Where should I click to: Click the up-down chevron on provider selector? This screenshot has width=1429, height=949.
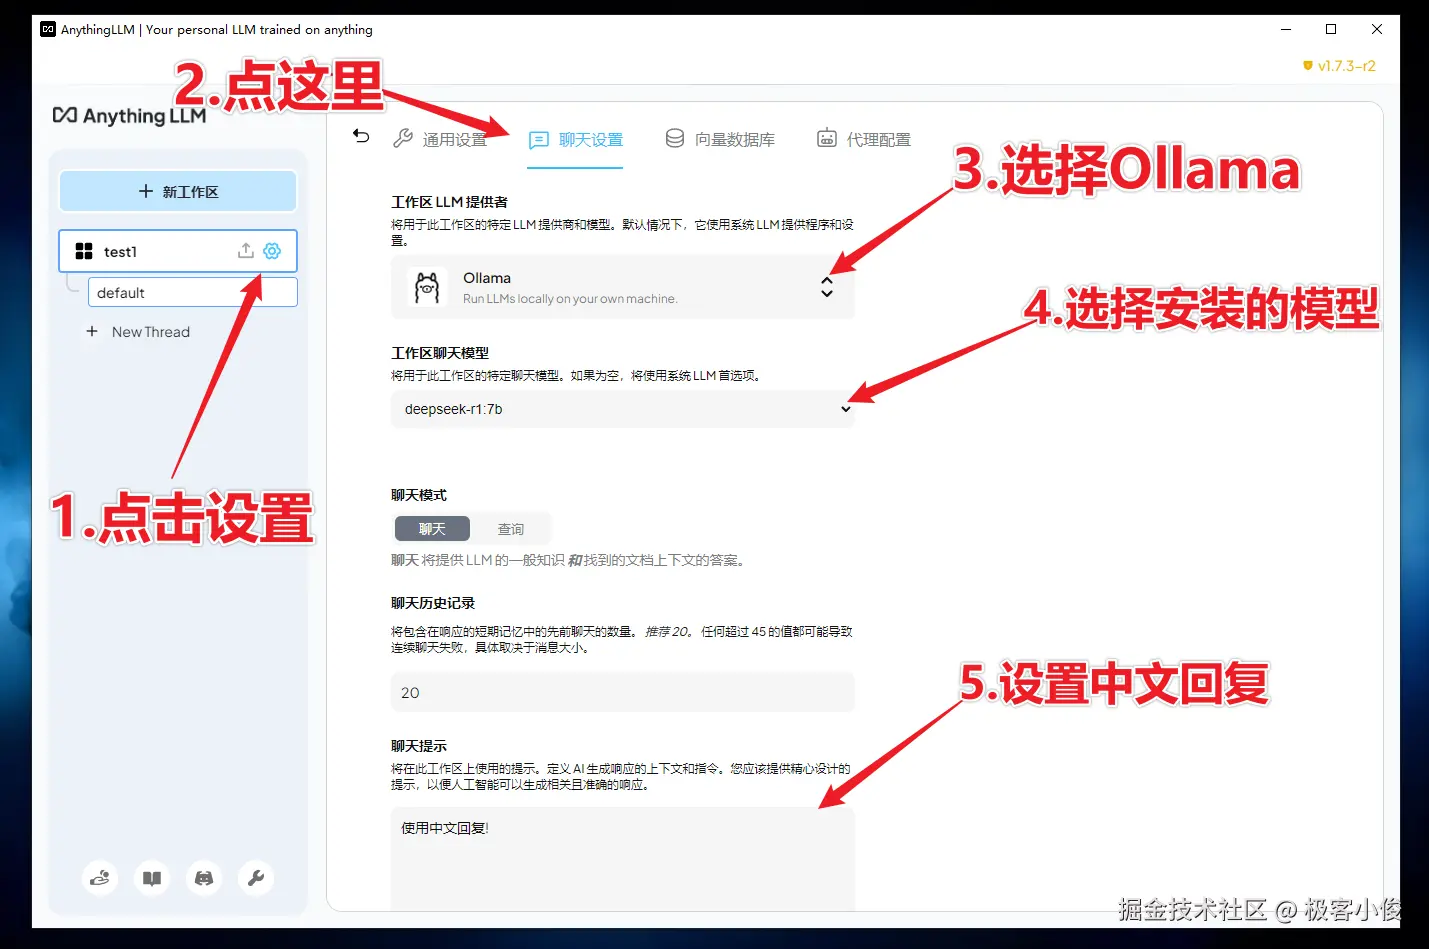point(827,287)
